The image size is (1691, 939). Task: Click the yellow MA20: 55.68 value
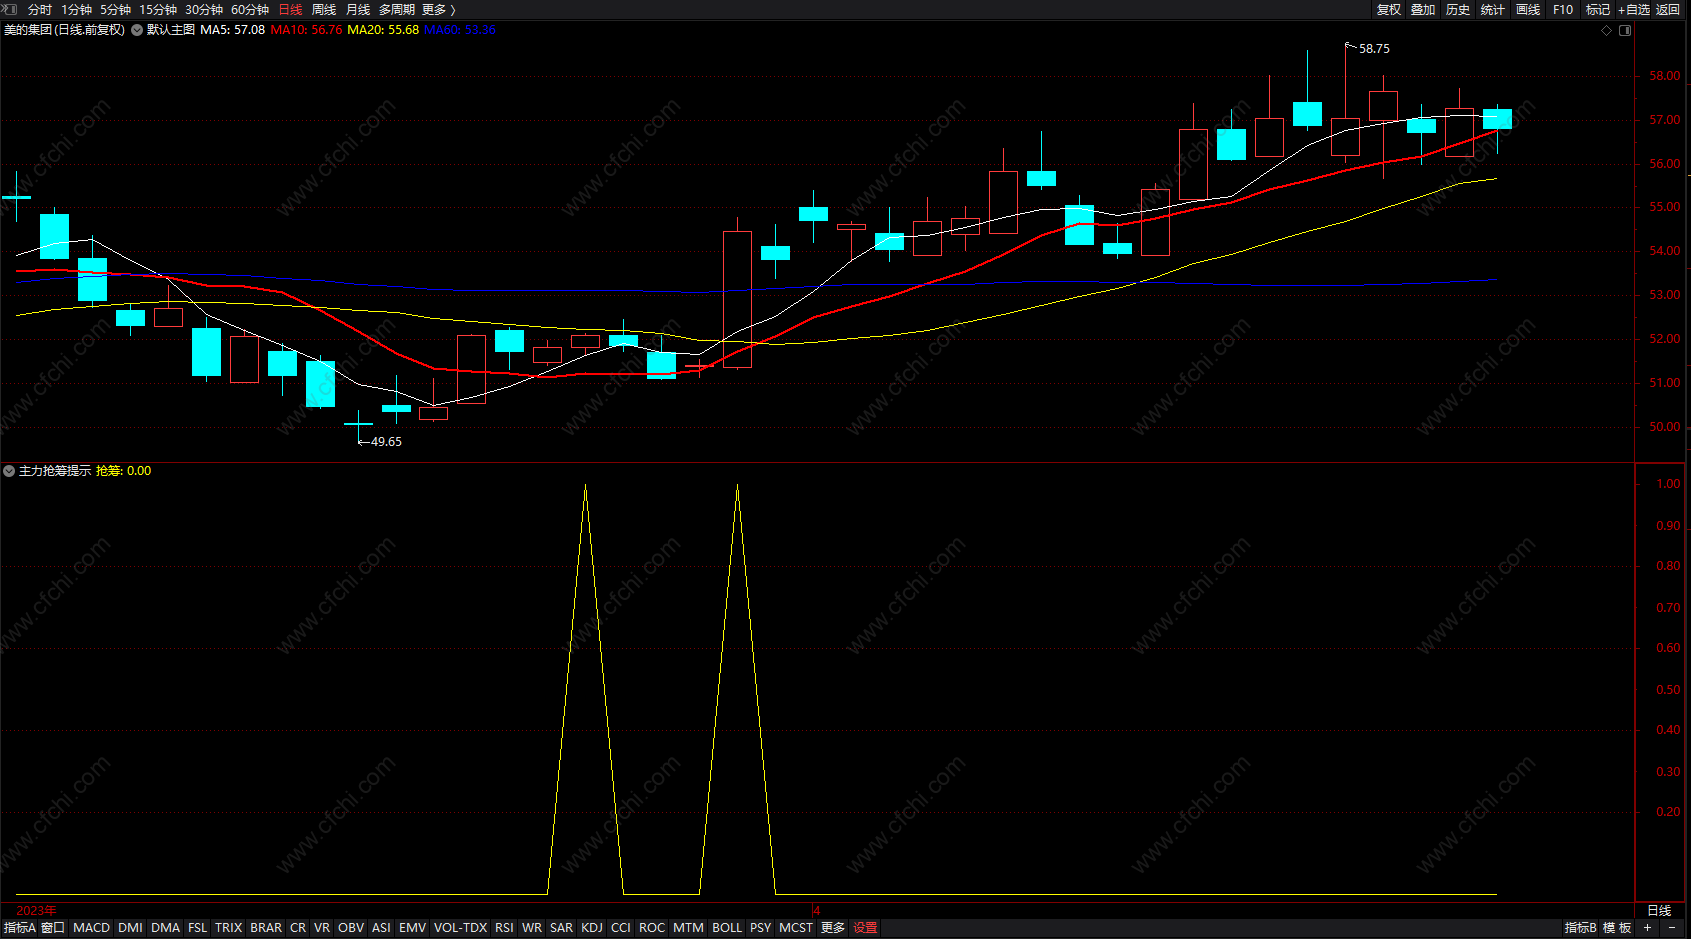(x=383, y=30)
